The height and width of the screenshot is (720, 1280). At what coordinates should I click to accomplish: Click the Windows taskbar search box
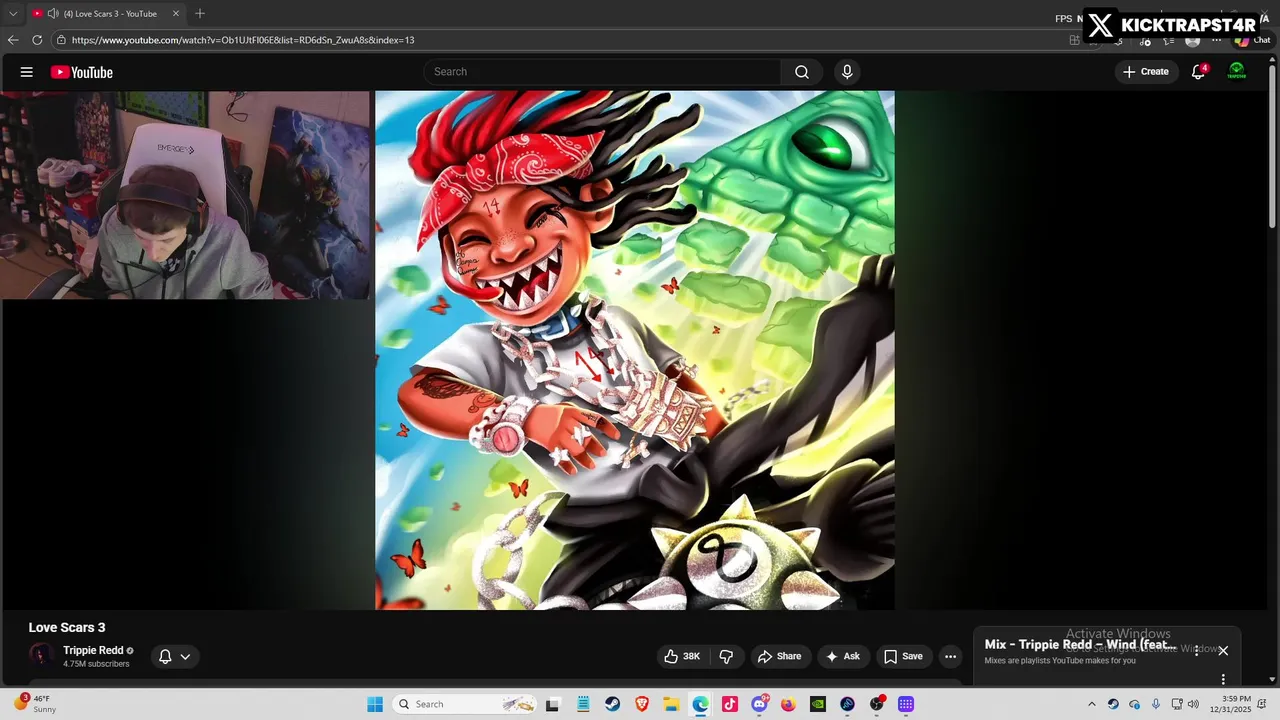(x=464, y=704)
